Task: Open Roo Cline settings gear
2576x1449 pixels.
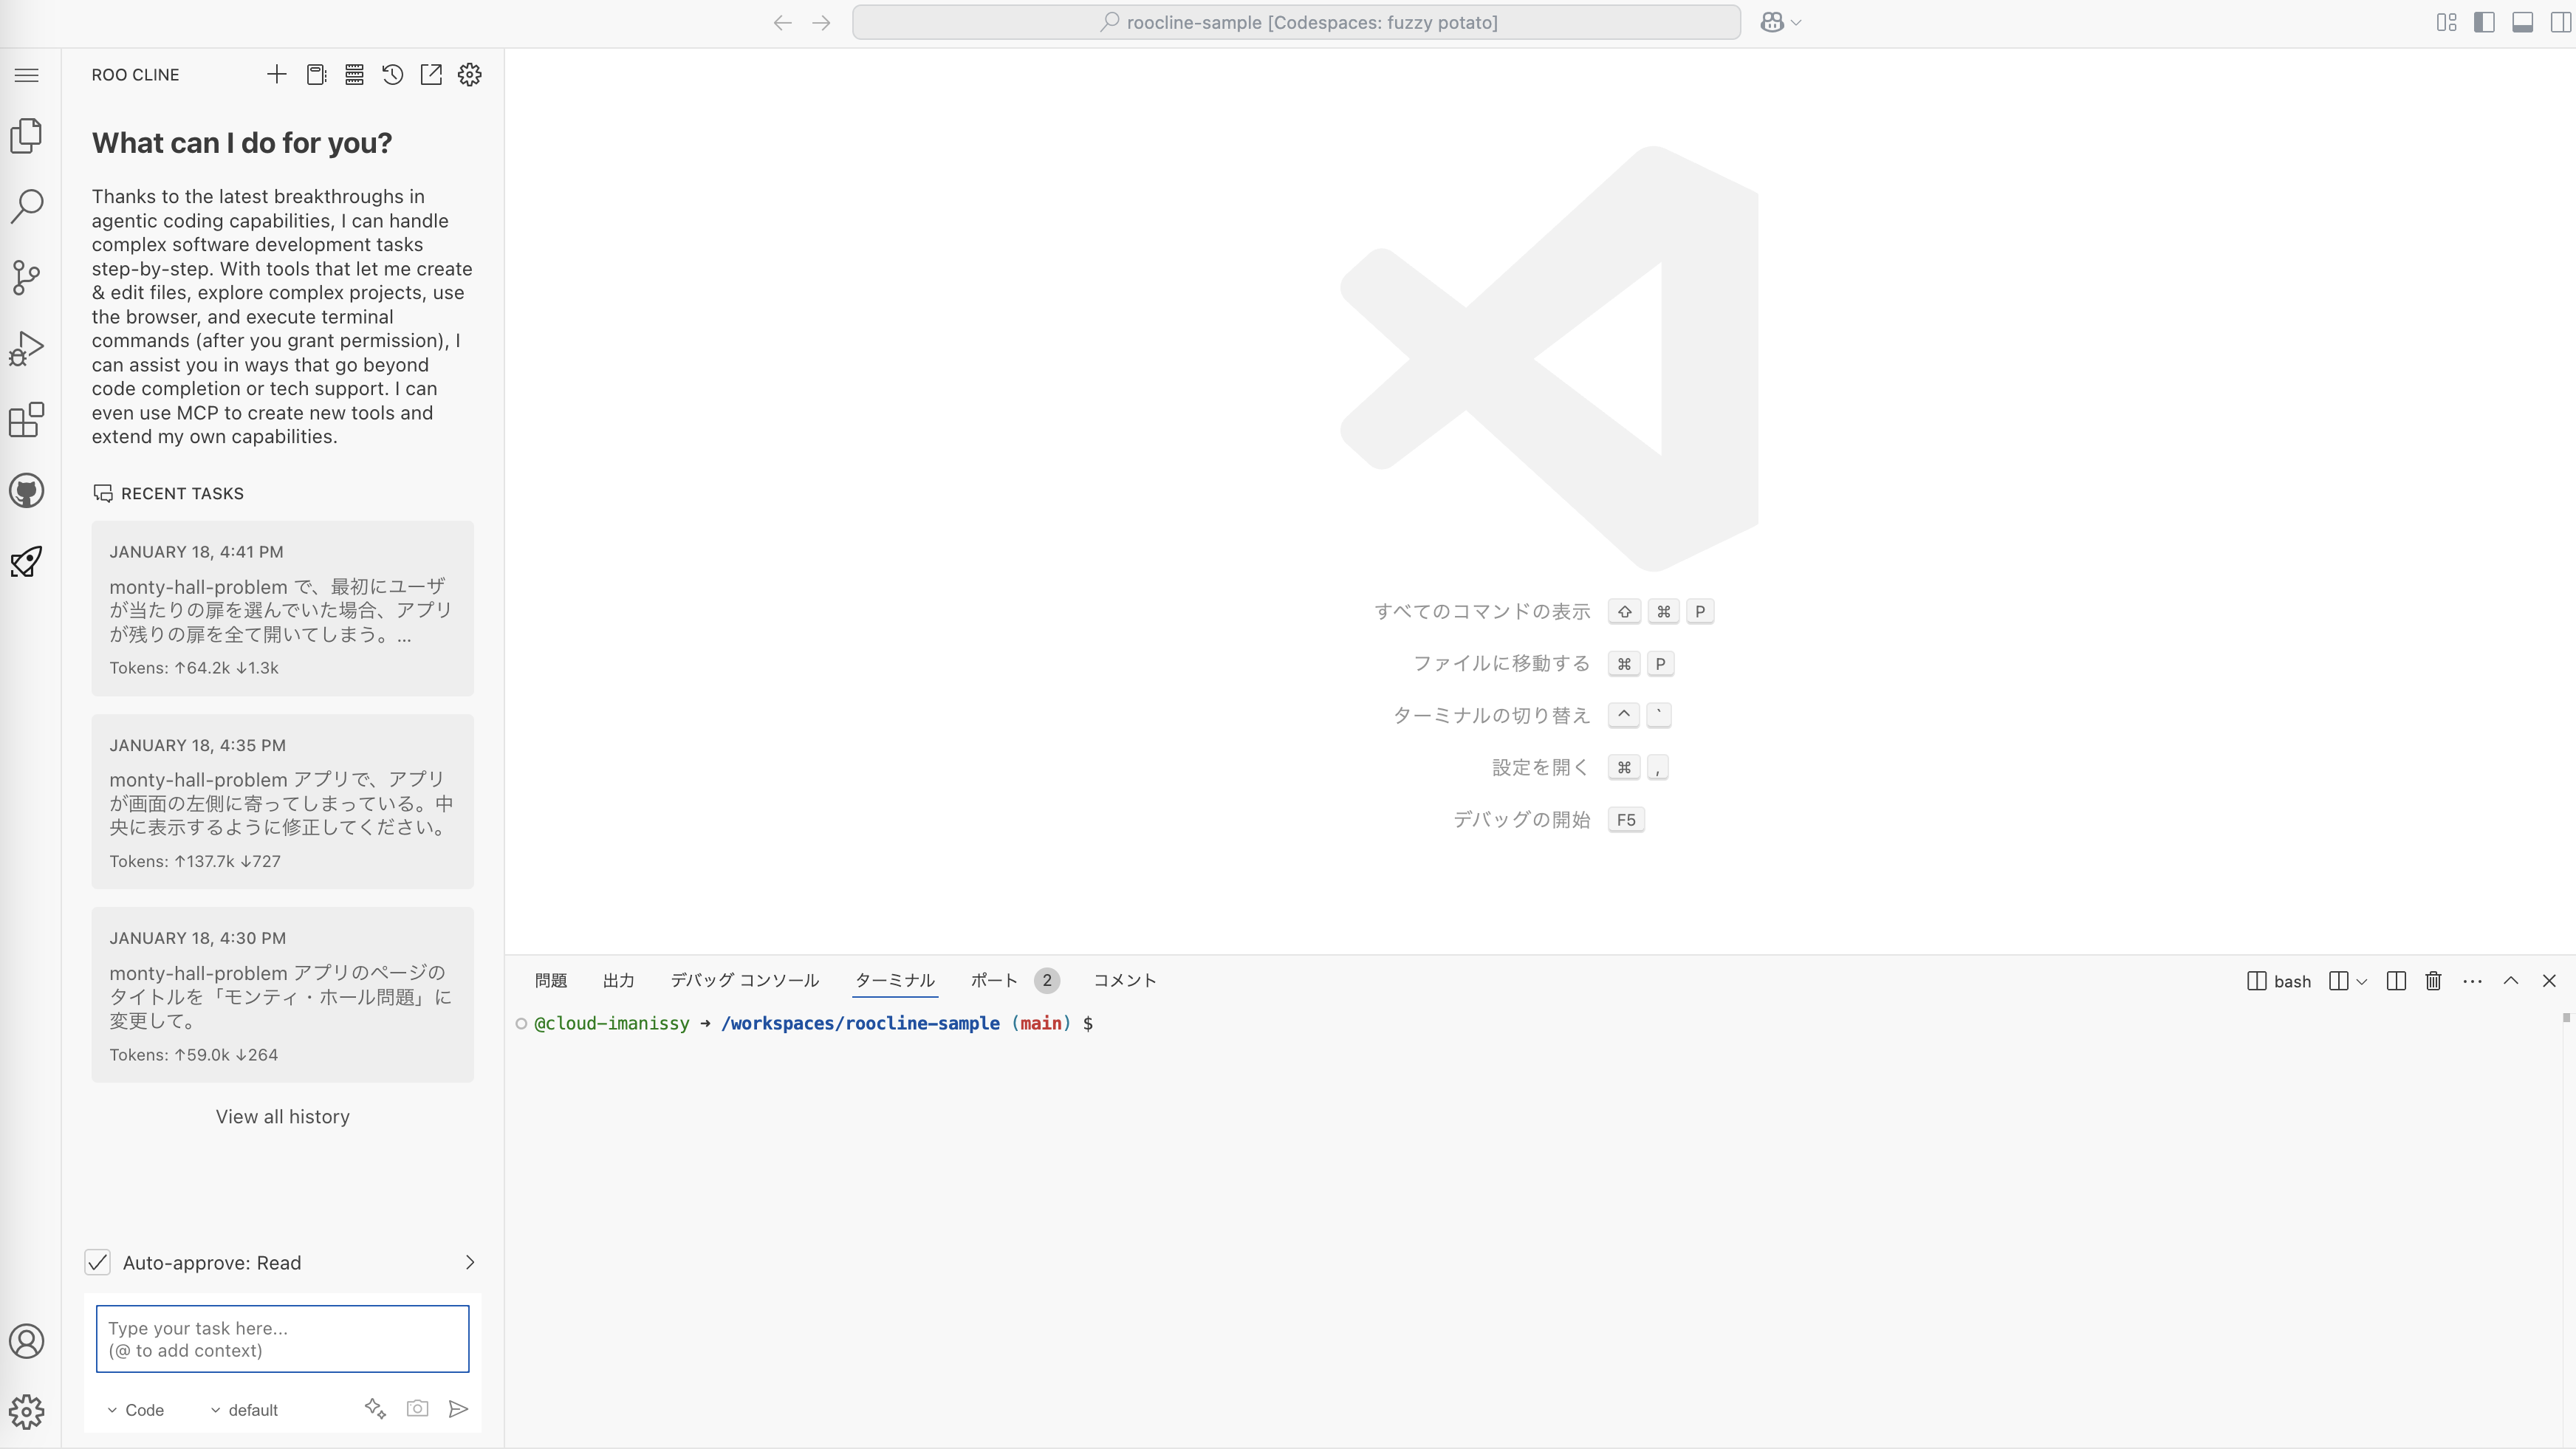Action: 469,74
